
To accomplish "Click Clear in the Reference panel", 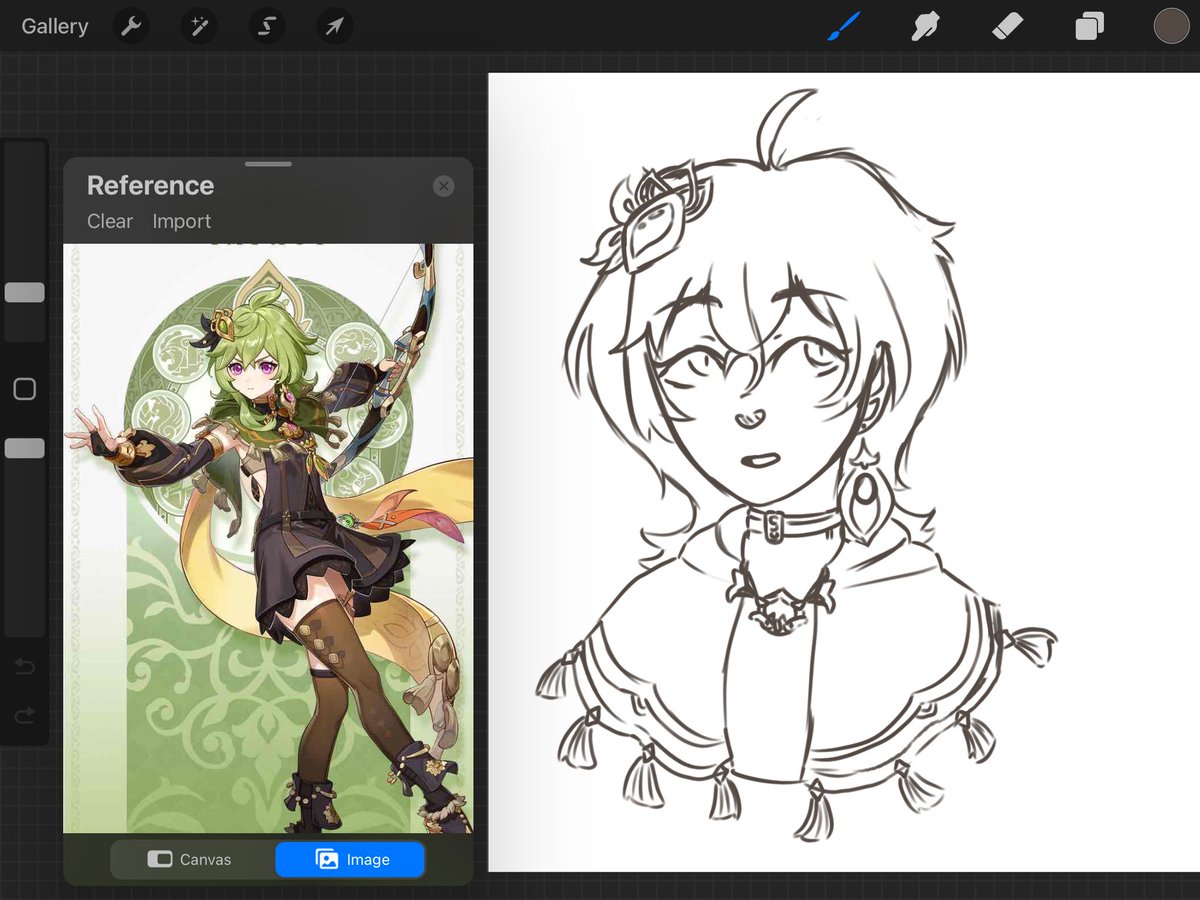I will (110, 221).
